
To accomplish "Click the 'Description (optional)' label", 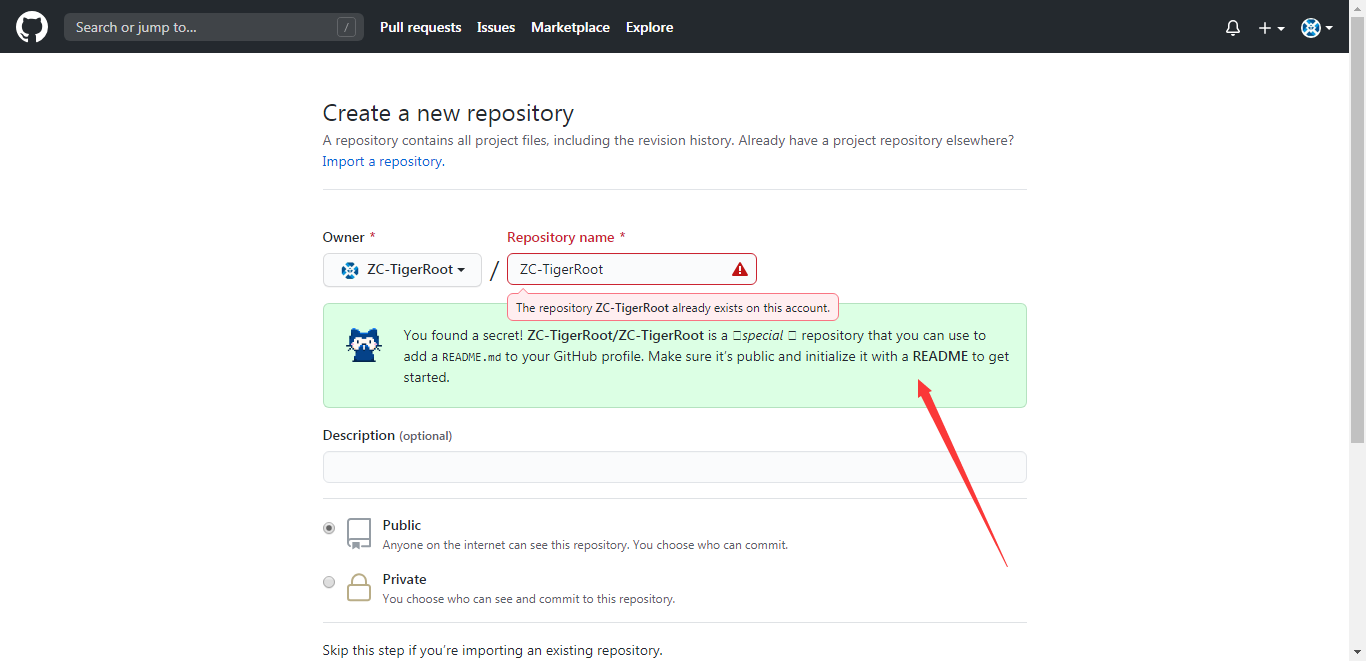I will [387, 435].
